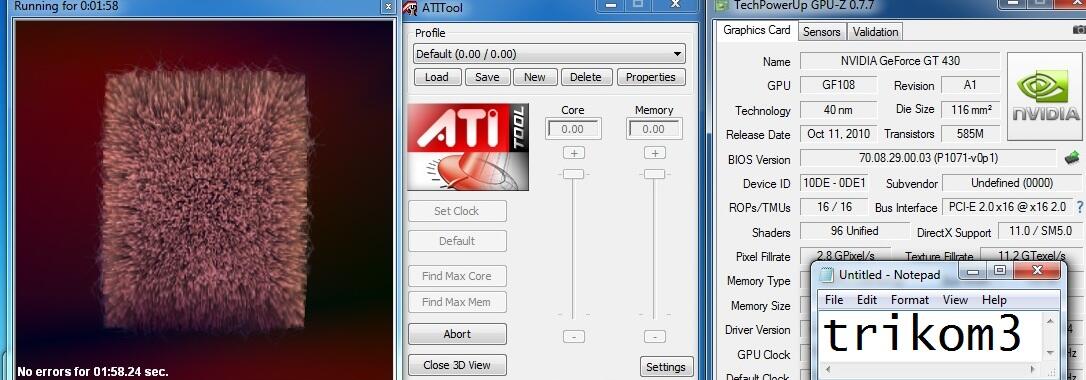Click the Release Date field Oct 11, 2010

840,134
